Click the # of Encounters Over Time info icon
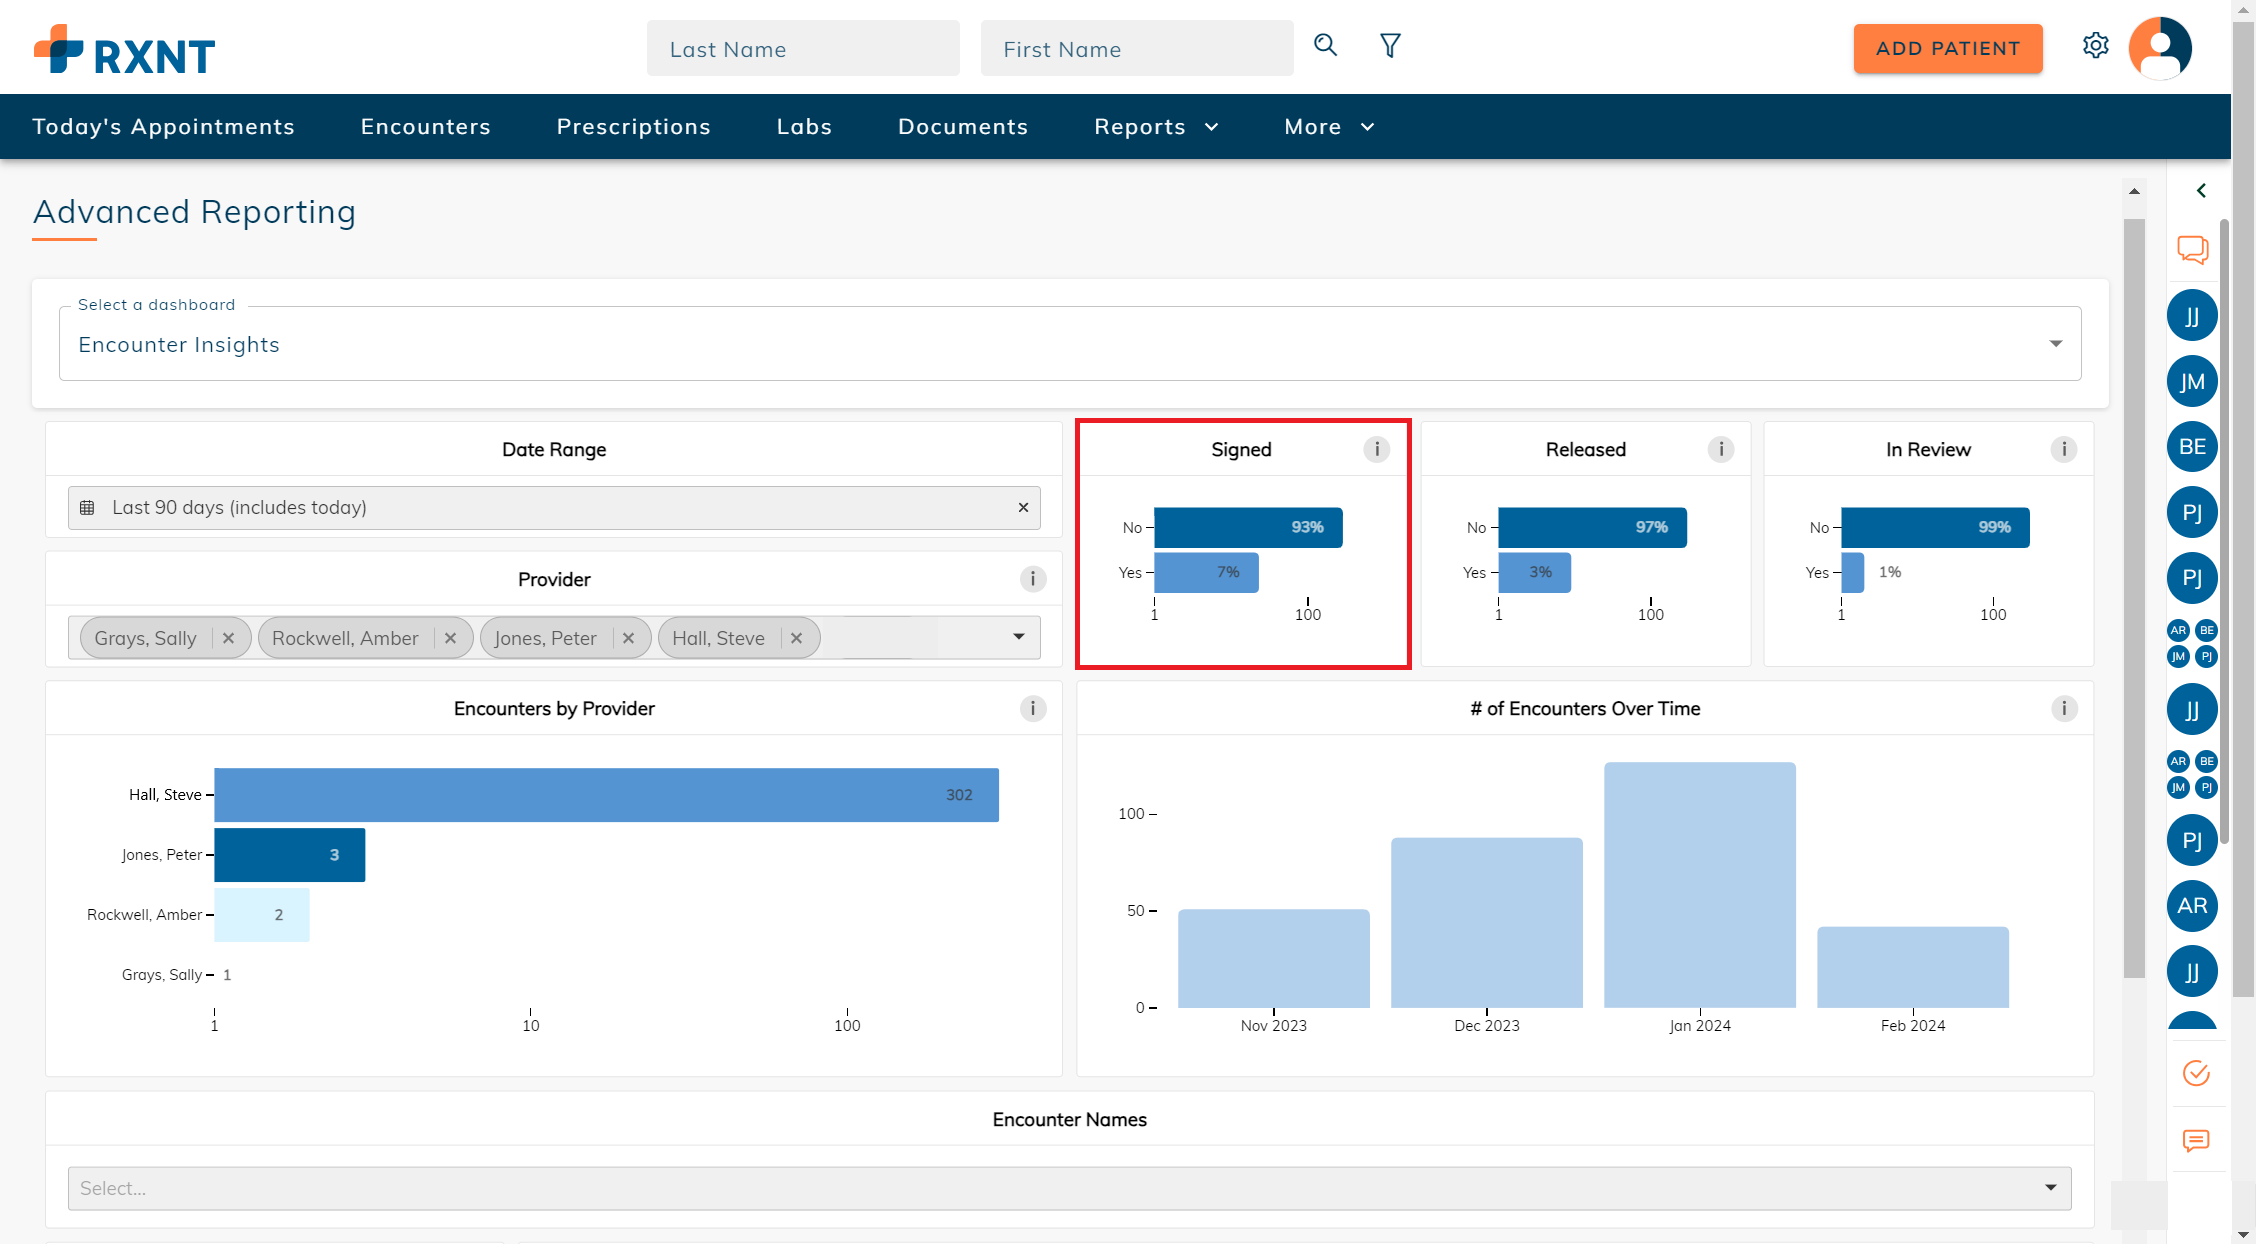 (x=2063, y=708)
